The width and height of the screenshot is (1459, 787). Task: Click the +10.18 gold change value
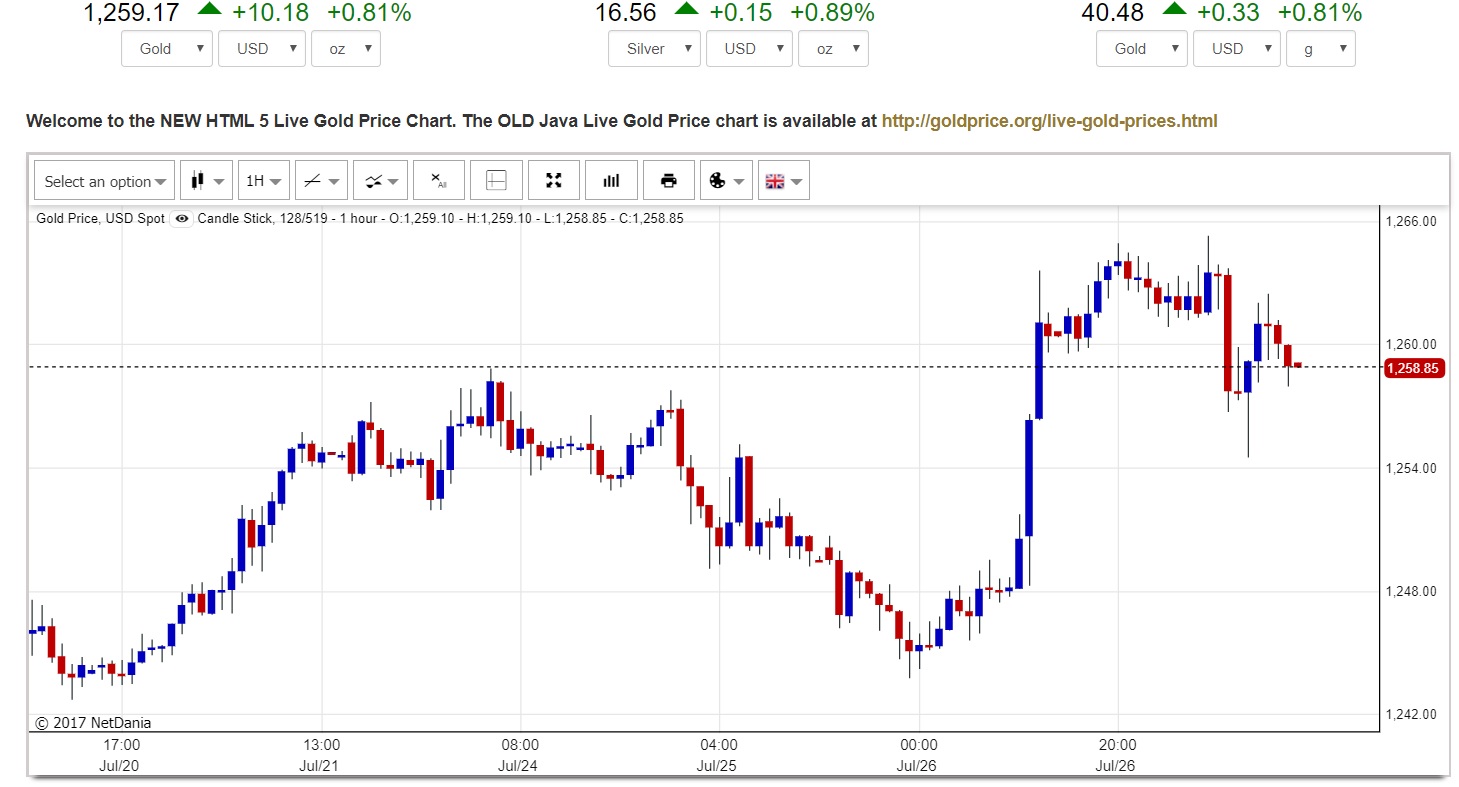(x=270, y=13)
